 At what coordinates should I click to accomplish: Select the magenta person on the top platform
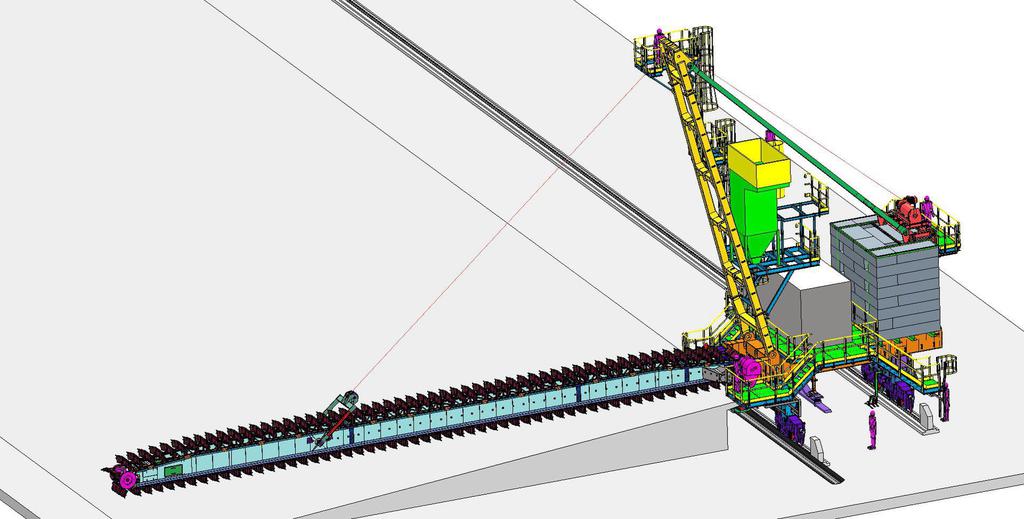pos(660,40)
